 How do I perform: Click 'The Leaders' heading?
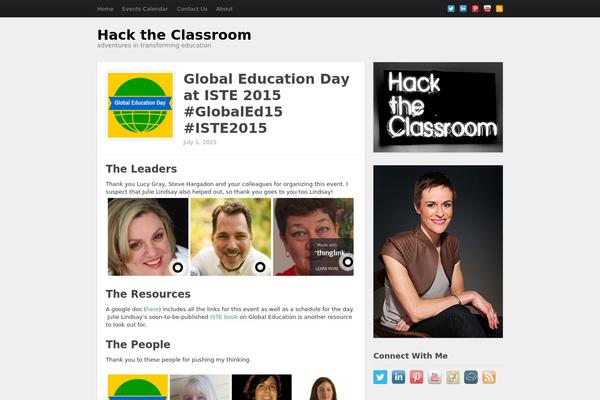[141, 169]
